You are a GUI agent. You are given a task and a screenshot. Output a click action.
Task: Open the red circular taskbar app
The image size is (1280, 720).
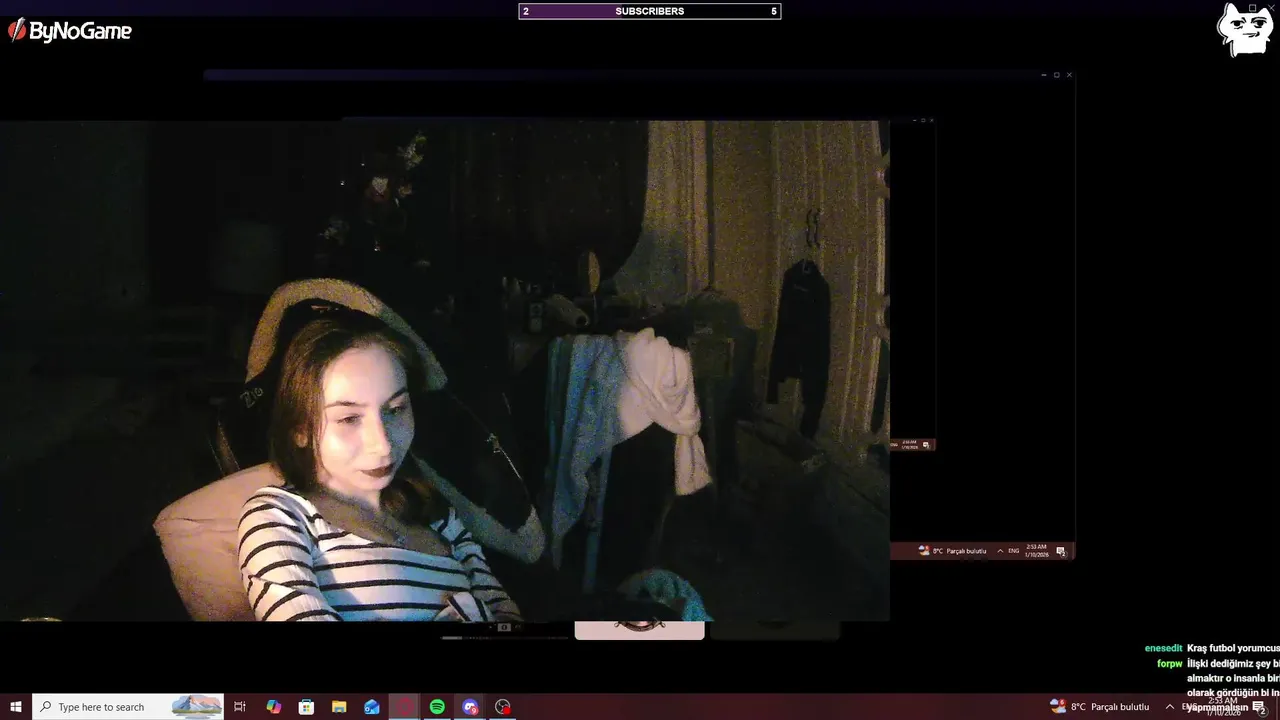click(405, 707)
